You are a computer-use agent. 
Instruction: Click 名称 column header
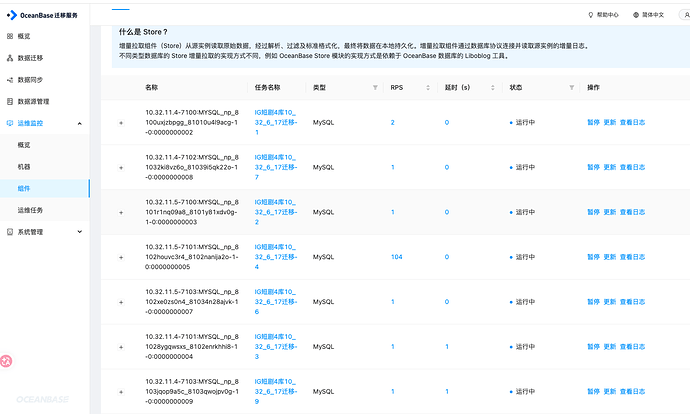151,88
